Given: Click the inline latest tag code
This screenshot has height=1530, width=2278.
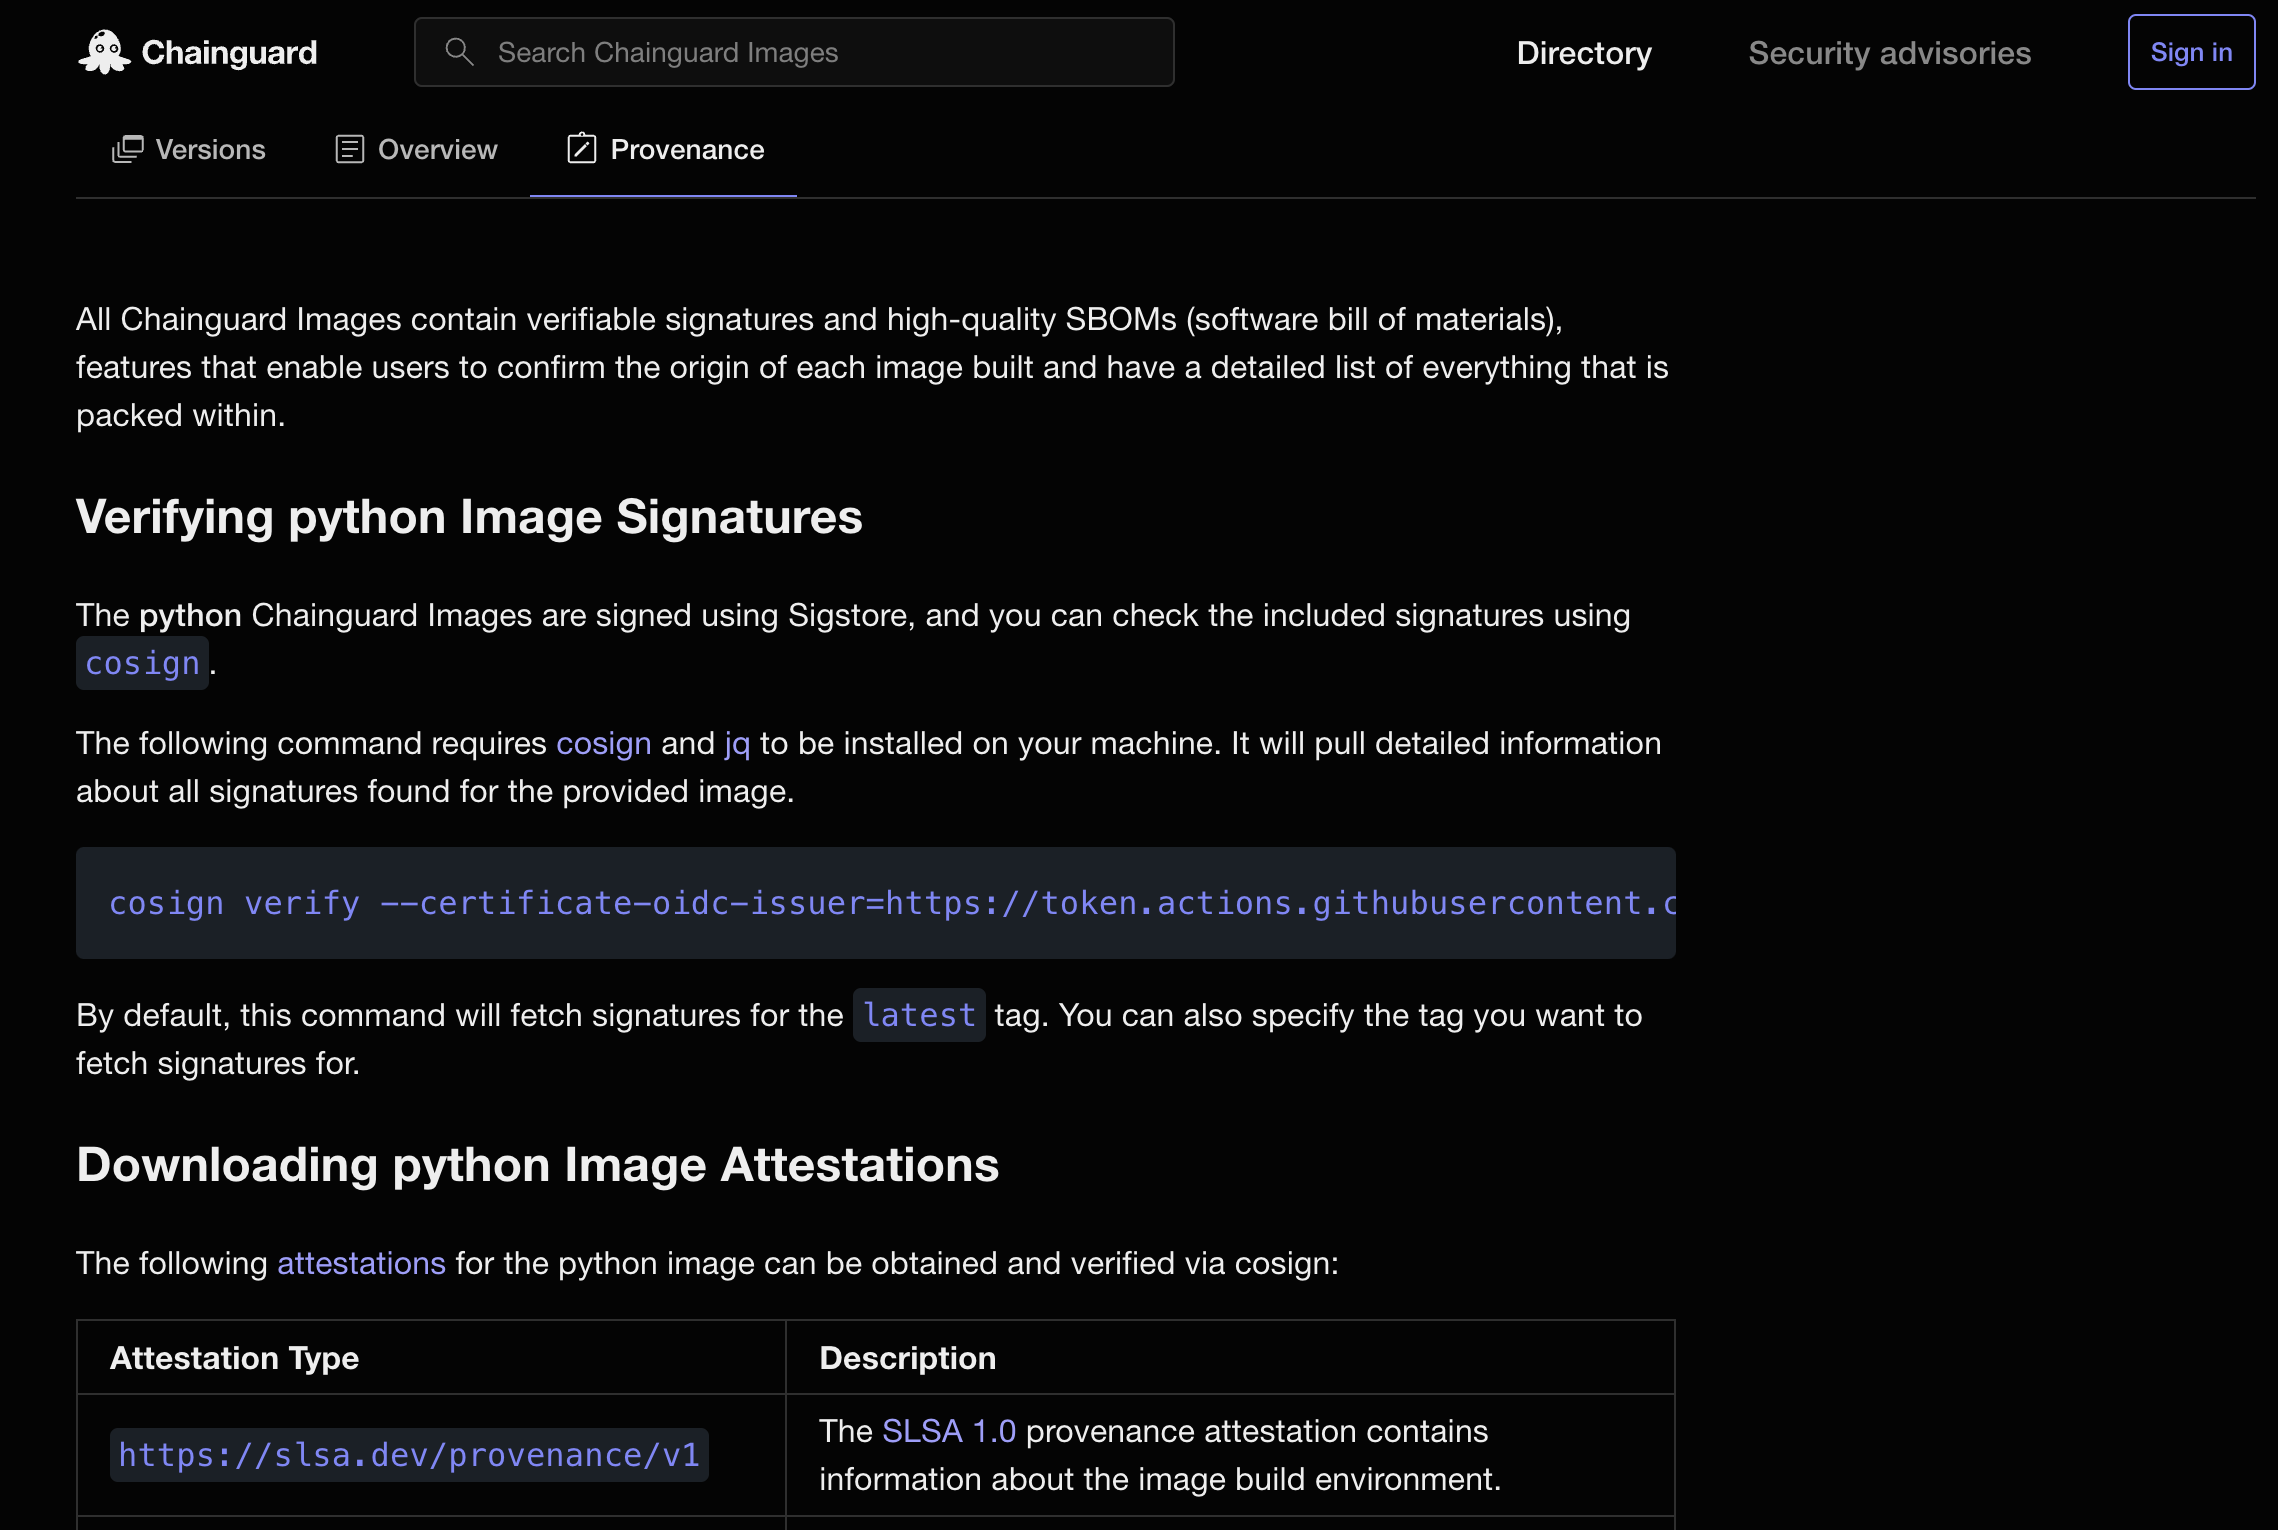Looking at the screenshot, I should click(919, 1015).
